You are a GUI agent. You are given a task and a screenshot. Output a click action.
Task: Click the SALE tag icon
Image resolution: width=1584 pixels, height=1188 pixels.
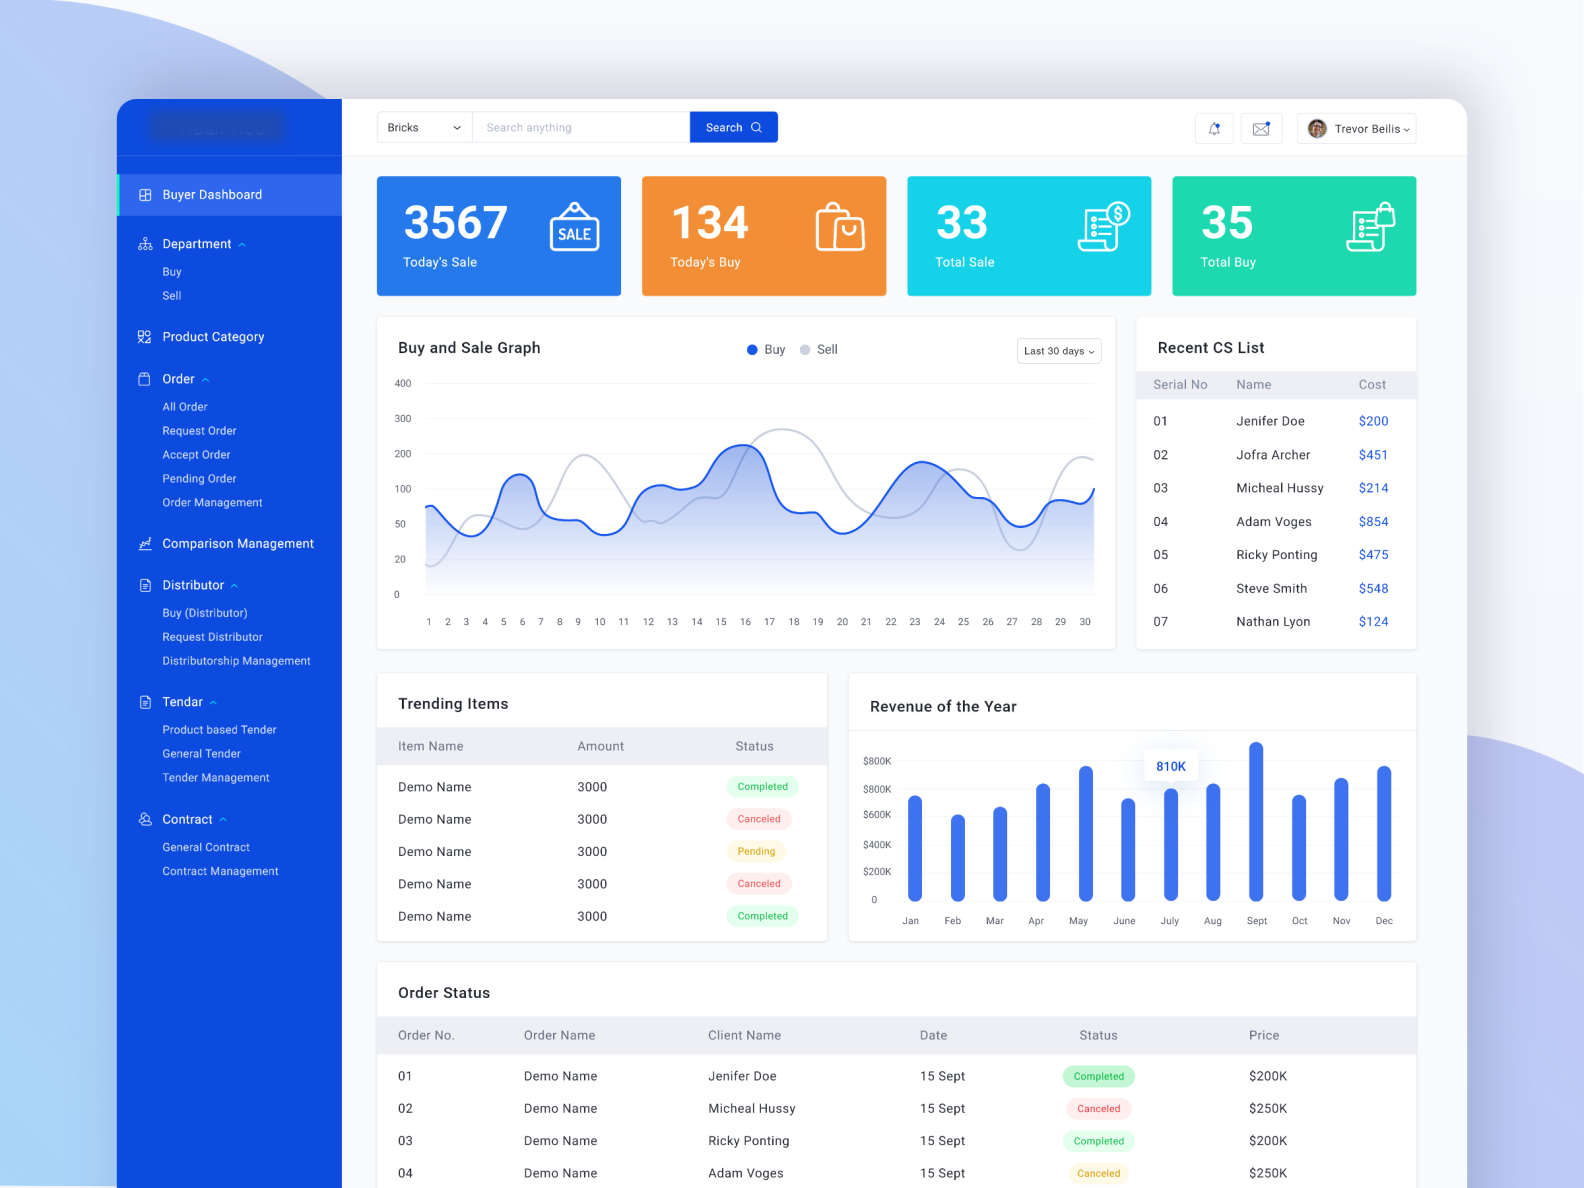(x=575, y=227)
